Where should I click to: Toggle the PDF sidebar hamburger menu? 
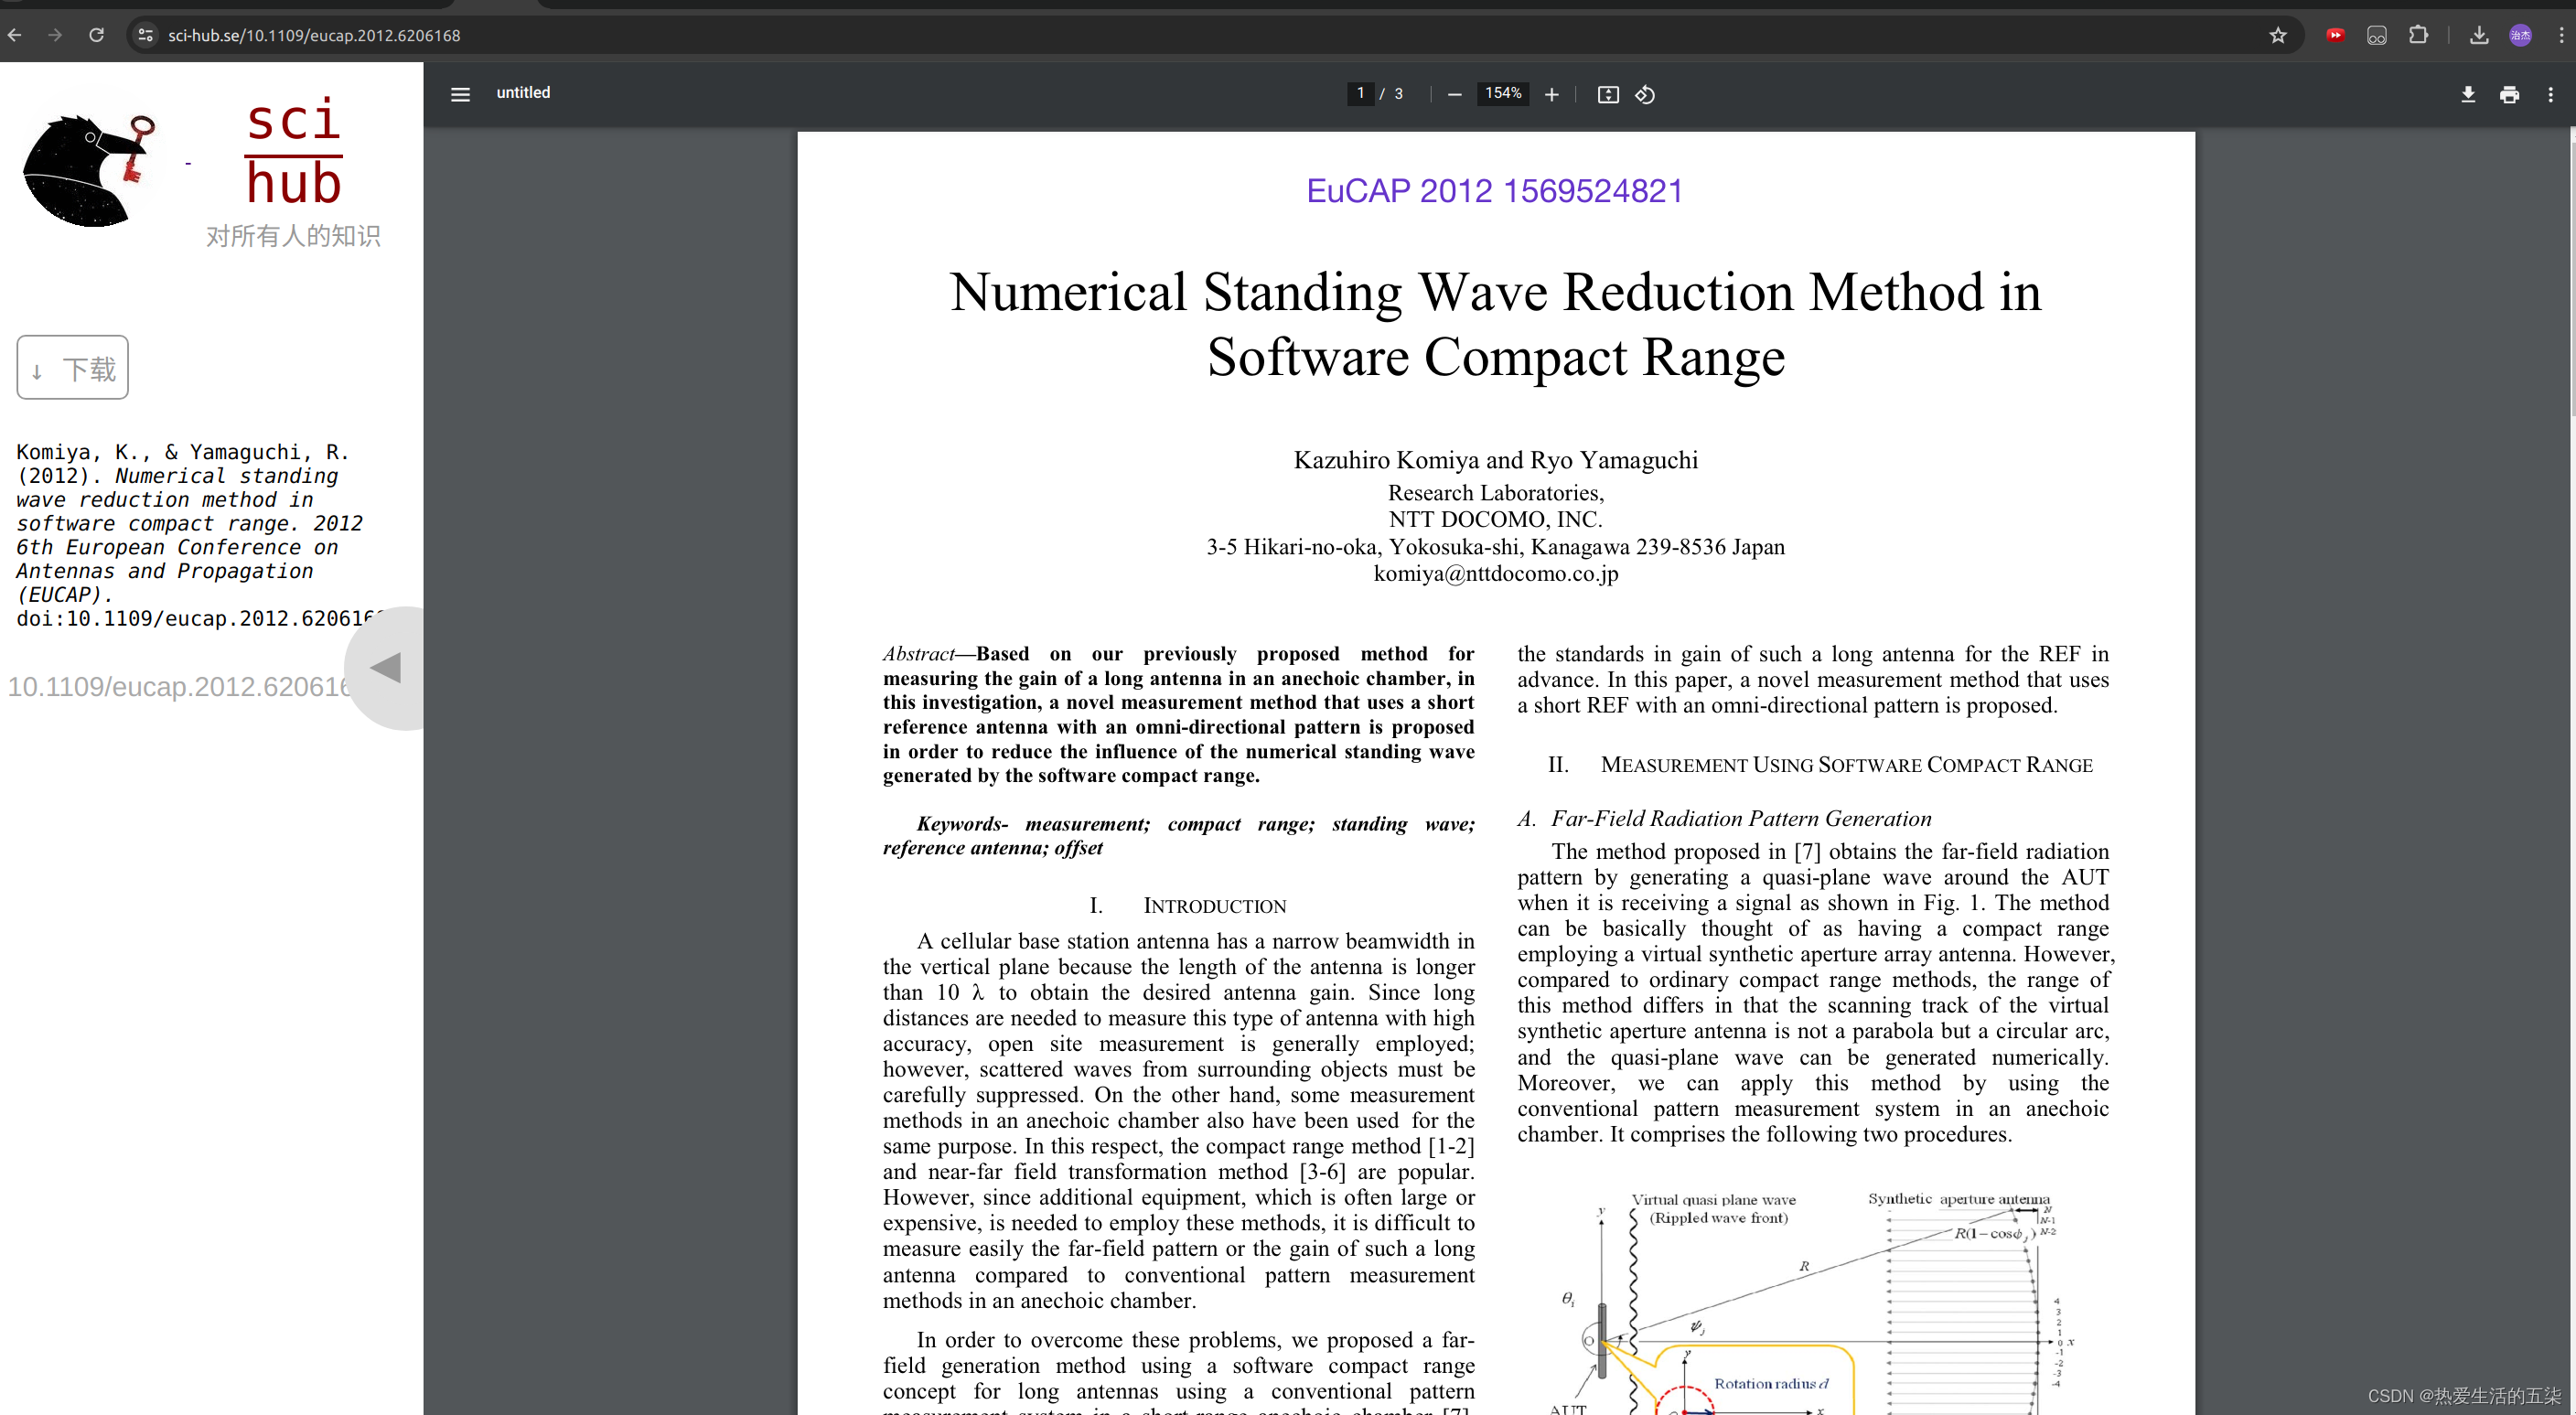click(x=460, y=94)
